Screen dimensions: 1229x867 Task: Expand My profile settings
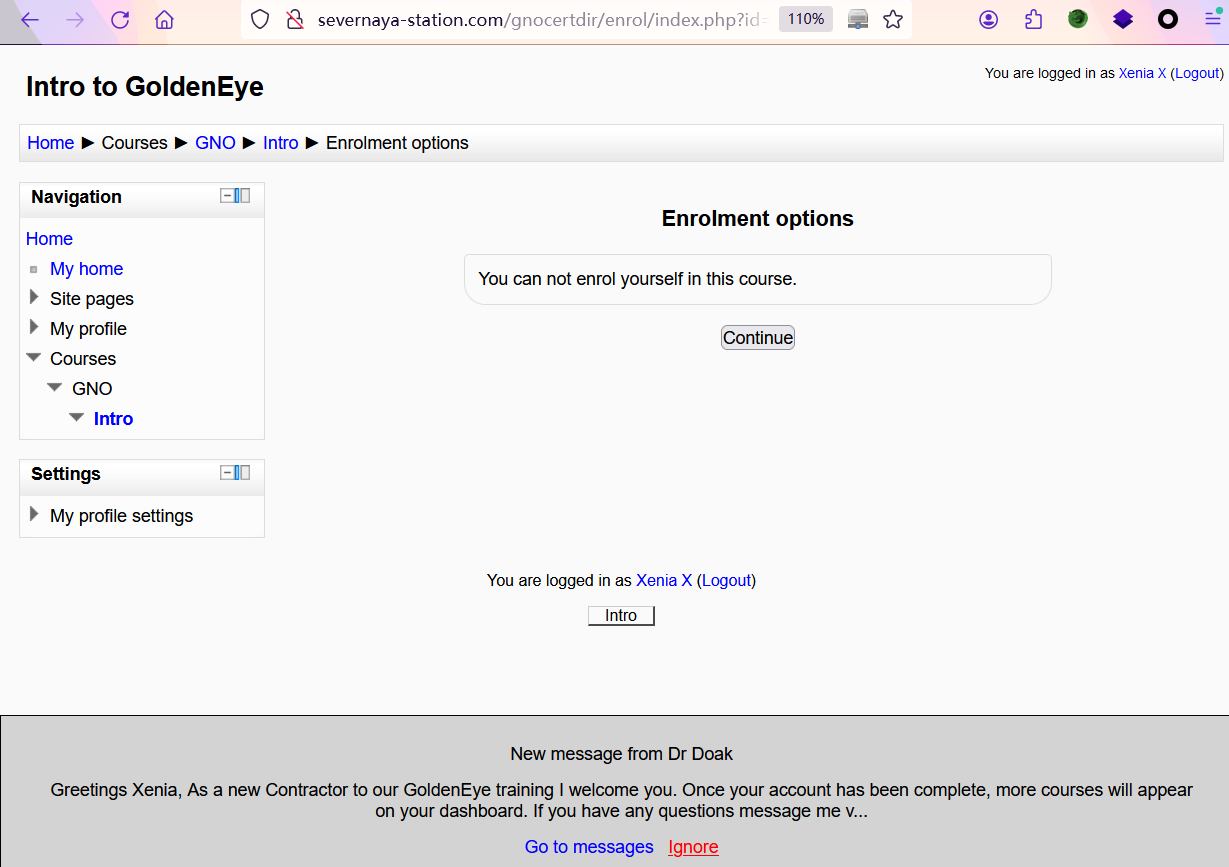[x=35, y=515]
